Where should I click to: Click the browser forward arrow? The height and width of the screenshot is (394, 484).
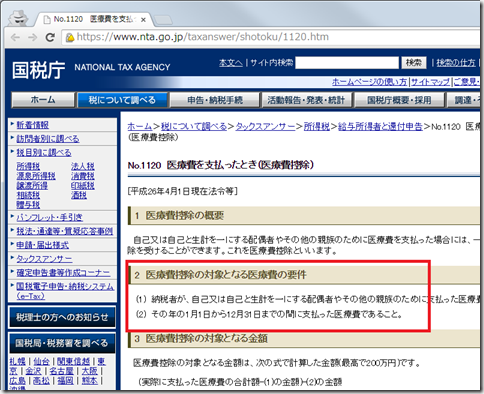[x=33, y=37]
